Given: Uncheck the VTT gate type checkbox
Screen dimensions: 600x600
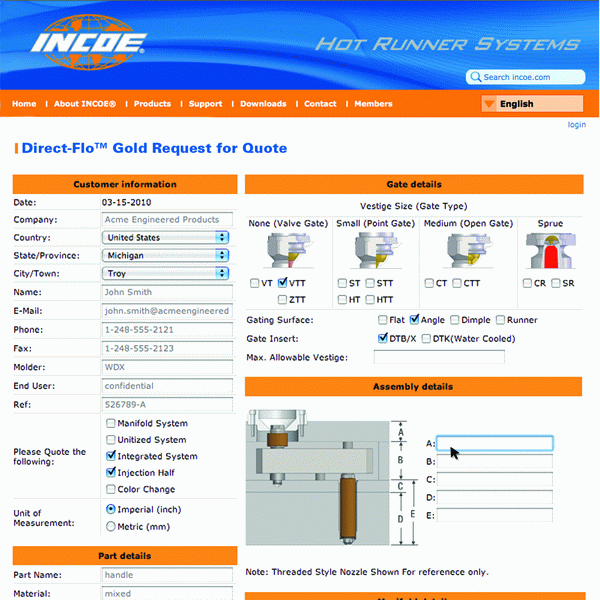Looking at the screenshot, I should pyautogui.click(x=282, y=283).
